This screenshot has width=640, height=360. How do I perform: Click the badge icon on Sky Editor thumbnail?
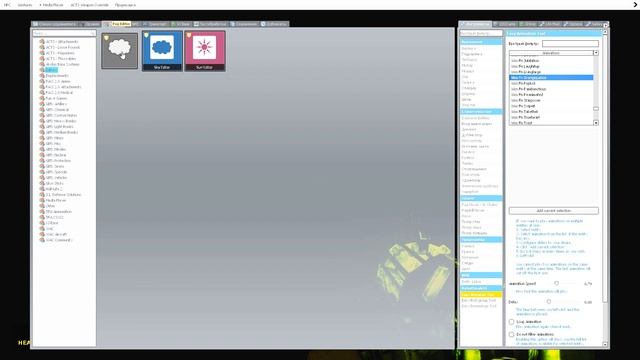coord(147,36)
